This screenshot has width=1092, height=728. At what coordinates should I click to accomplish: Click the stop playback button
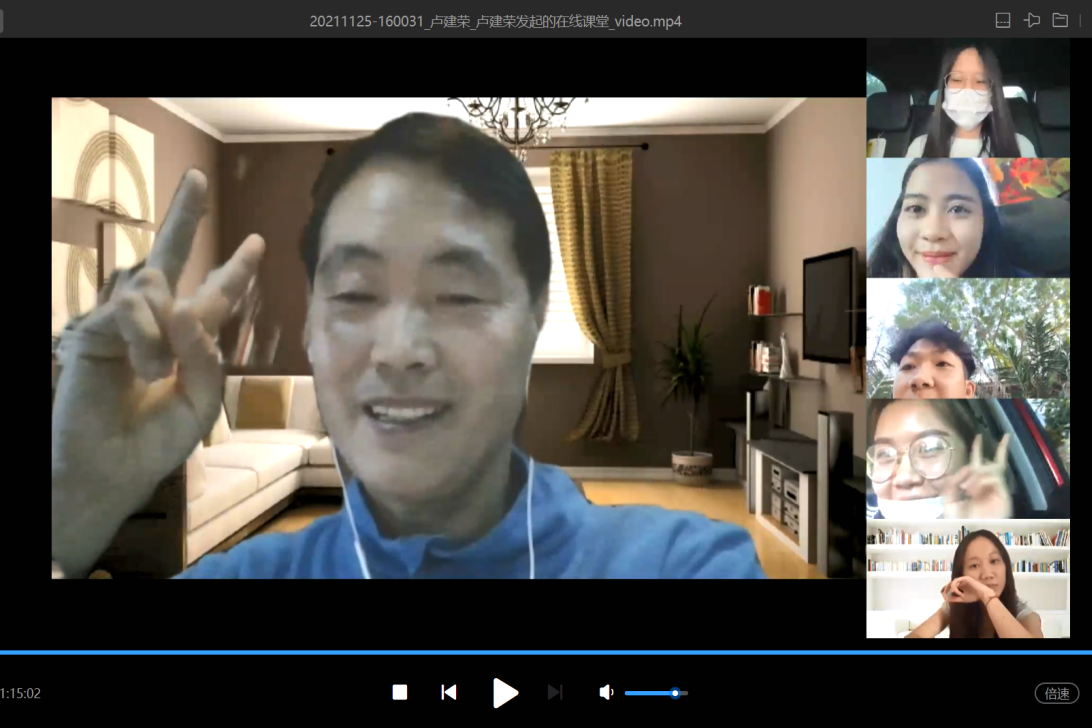(x=400, y=692)
